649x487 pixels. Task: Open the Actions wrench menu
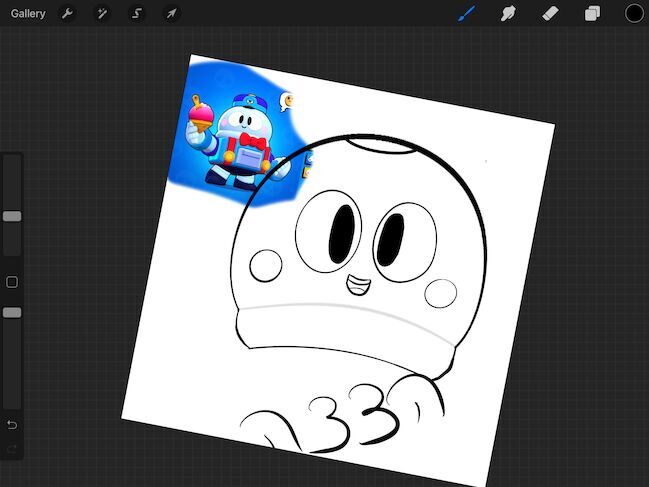tap(67, 14)
